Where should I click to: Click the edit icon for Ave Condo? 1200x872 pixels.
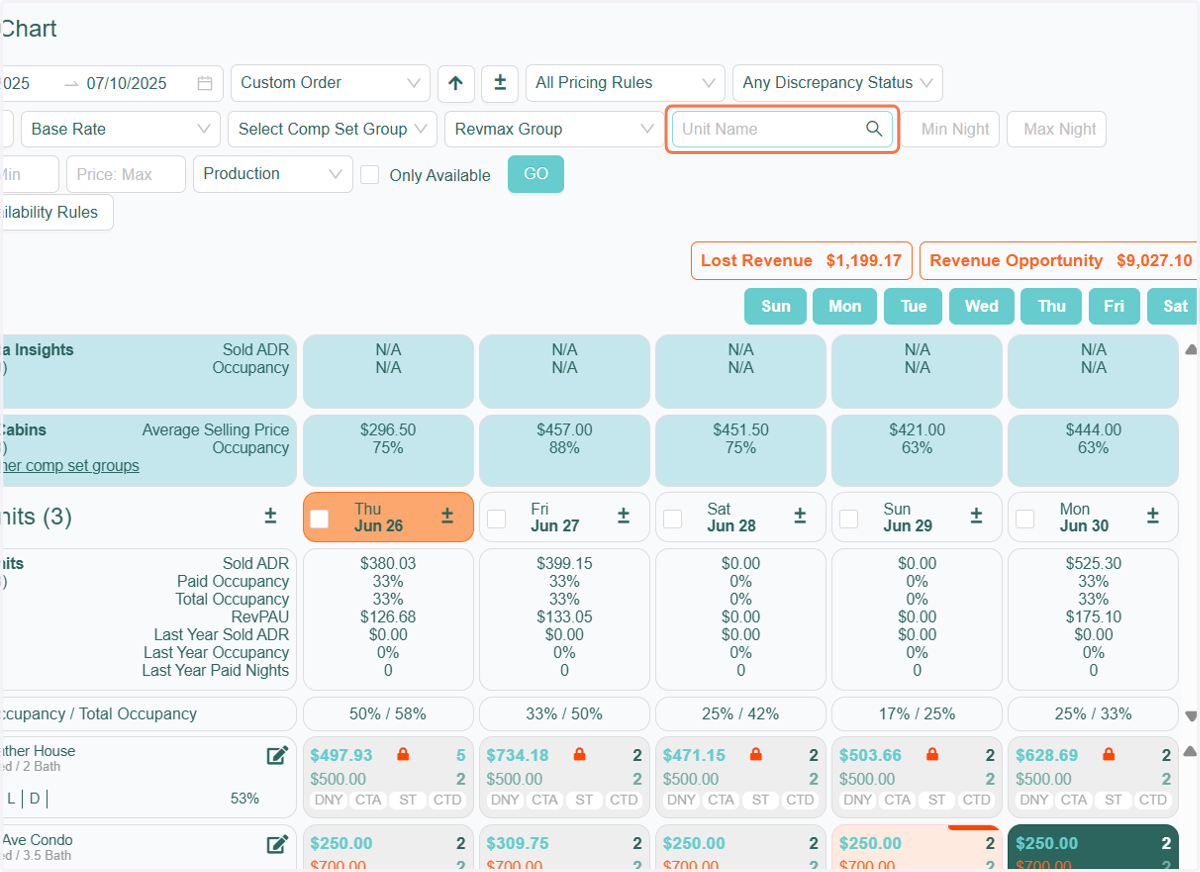277,844
